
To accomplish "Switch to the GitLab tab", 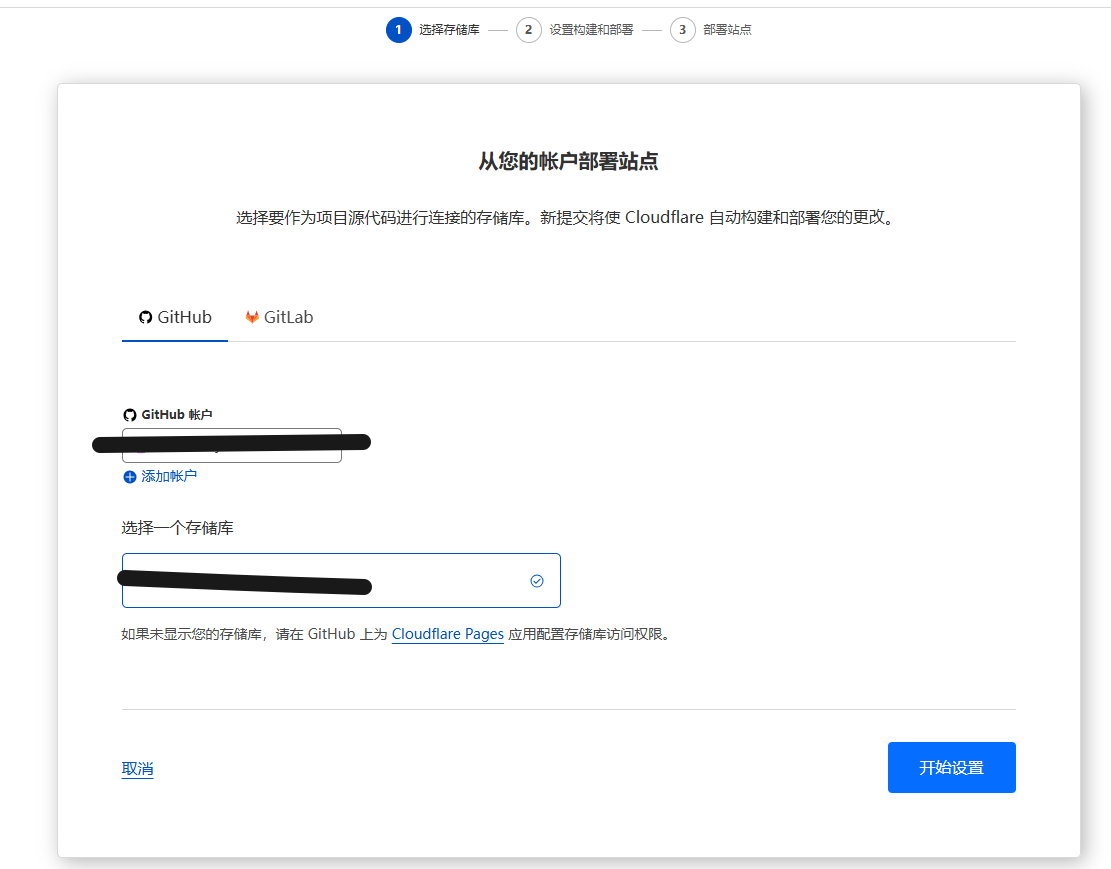I will point(279,317).
